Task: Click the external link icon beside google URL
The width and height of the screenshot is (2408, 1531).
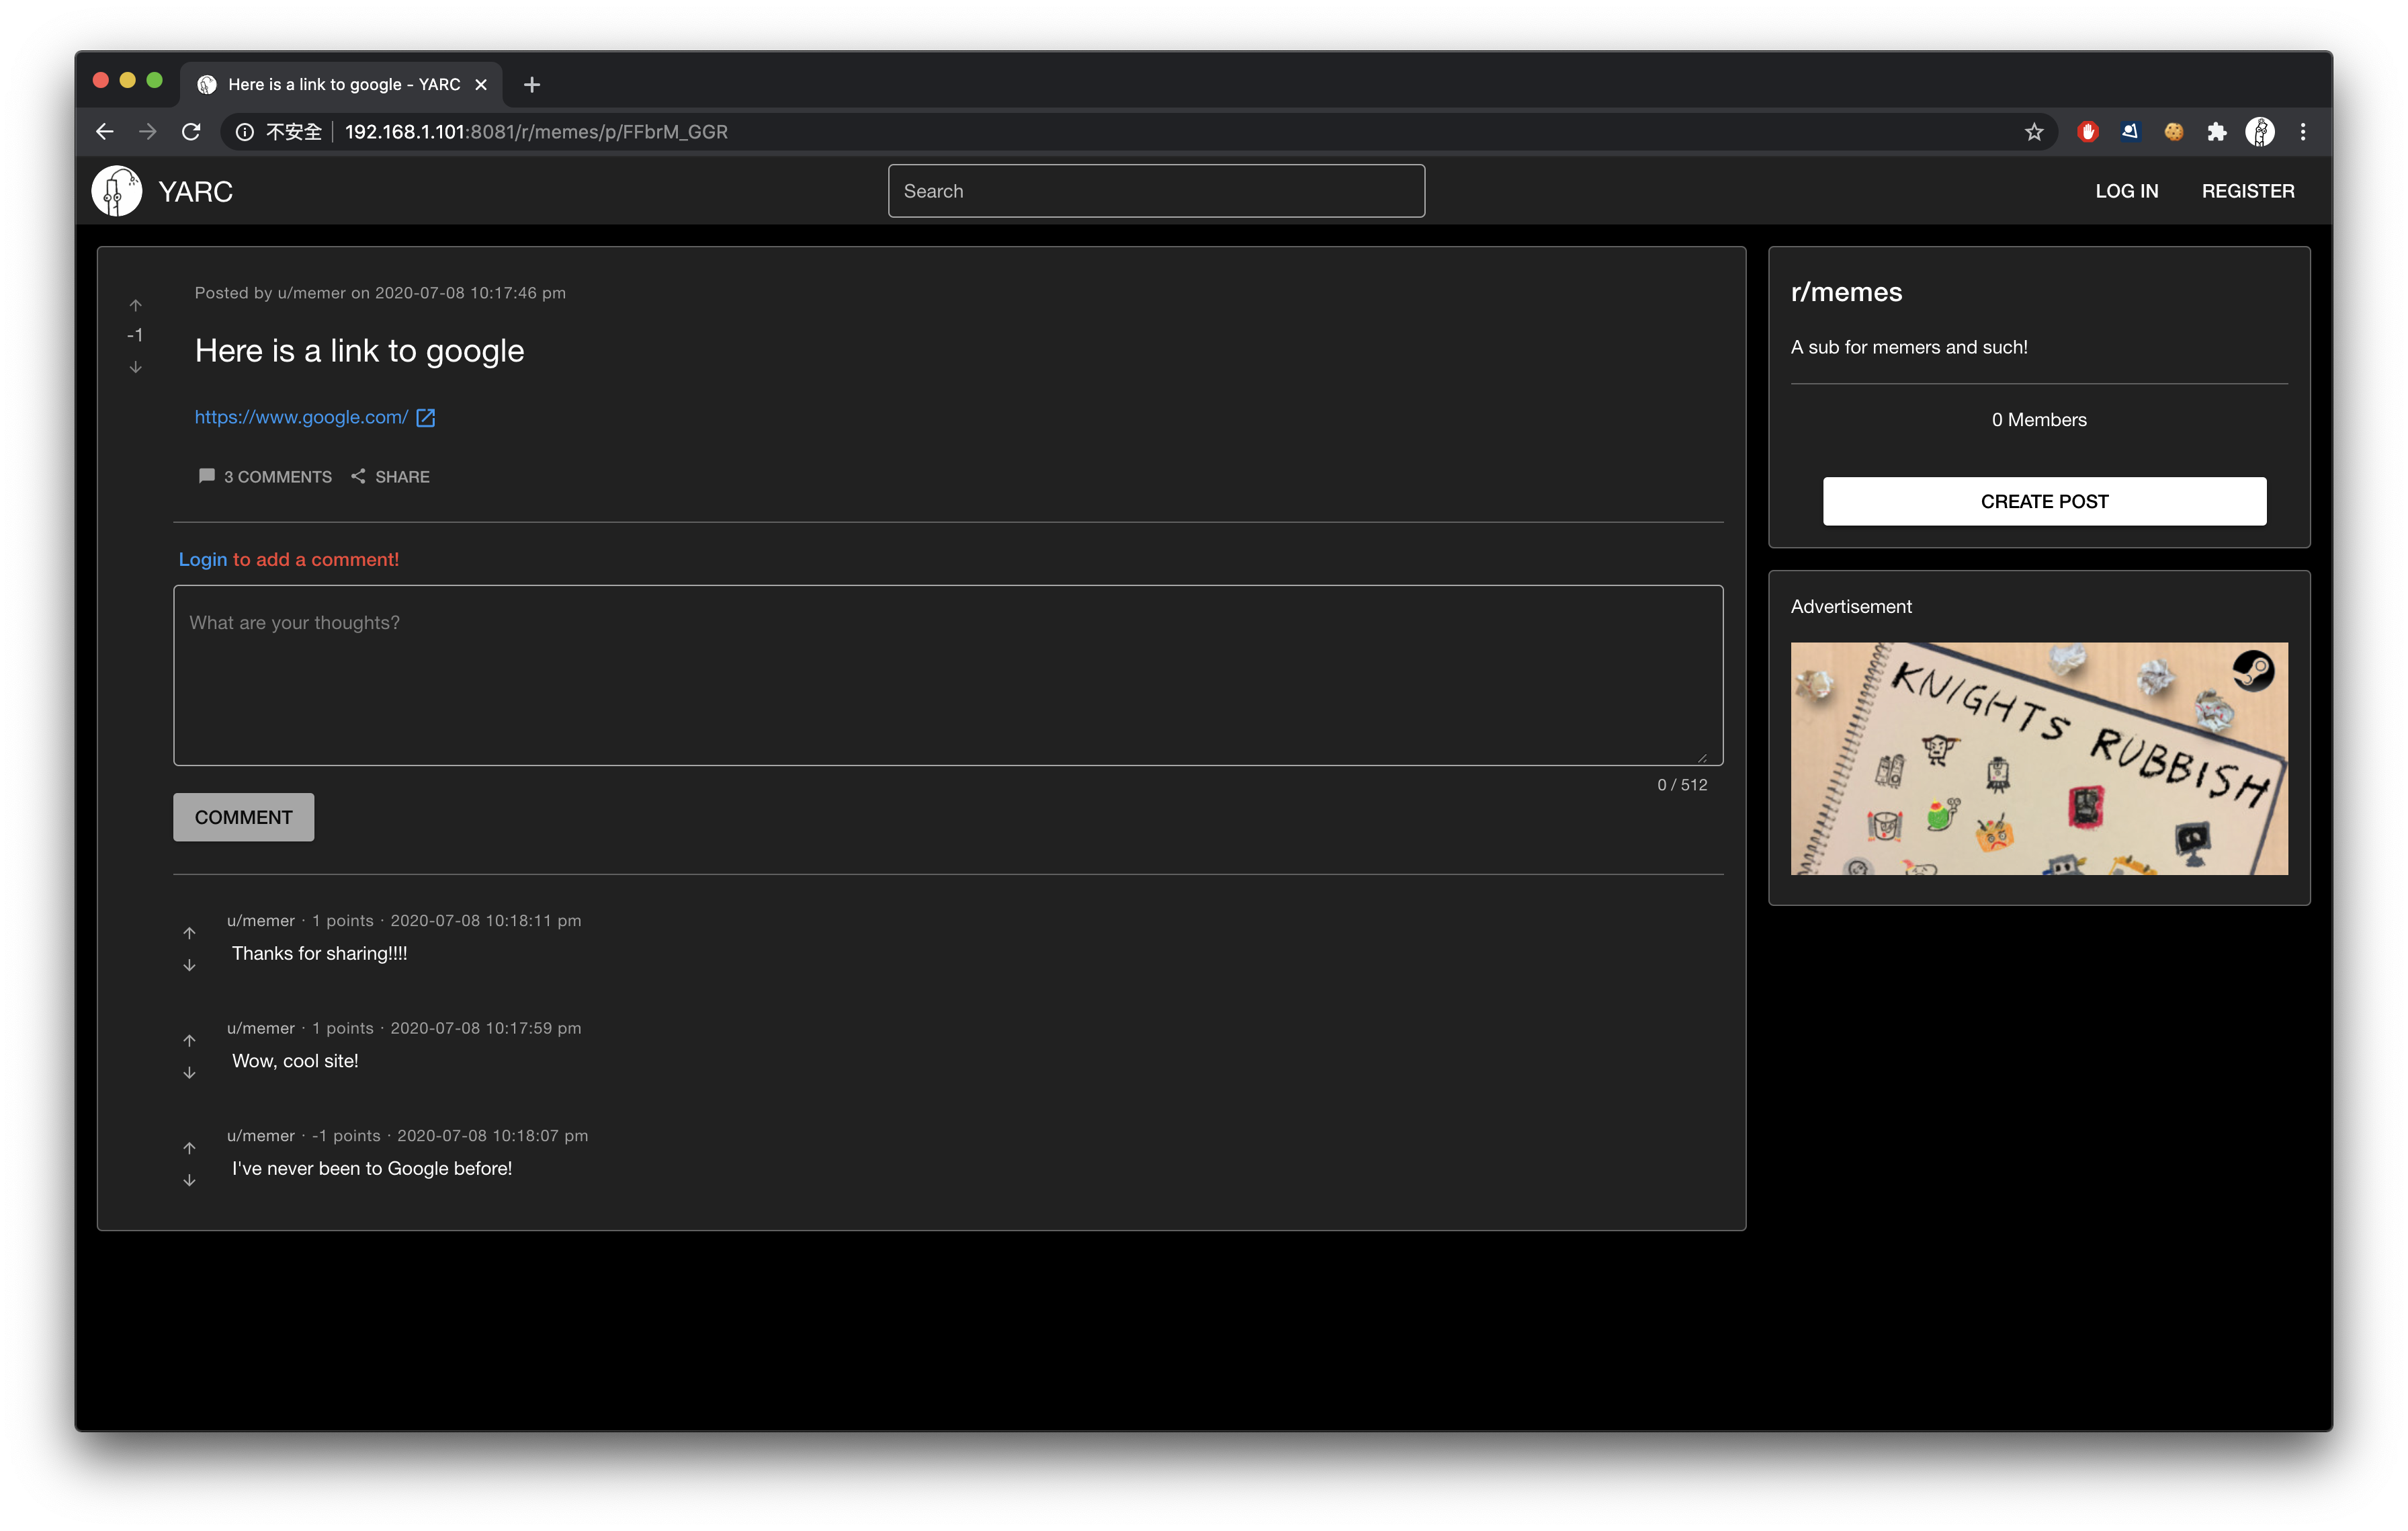Action: (426, 418)
